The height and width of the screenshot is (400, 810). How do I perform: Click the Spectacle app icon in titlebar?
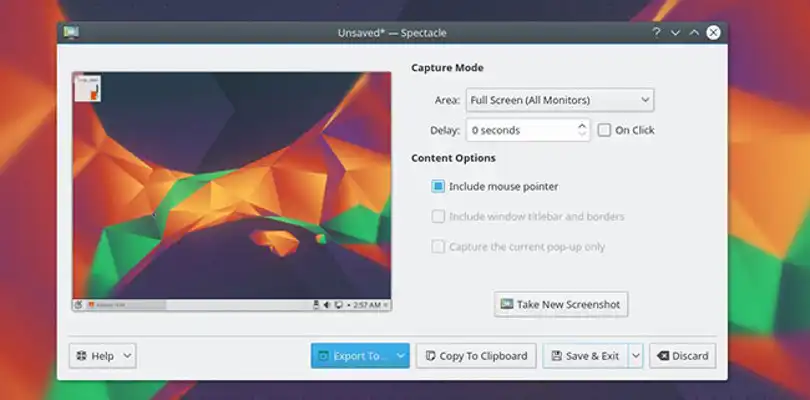coord(71,33)
